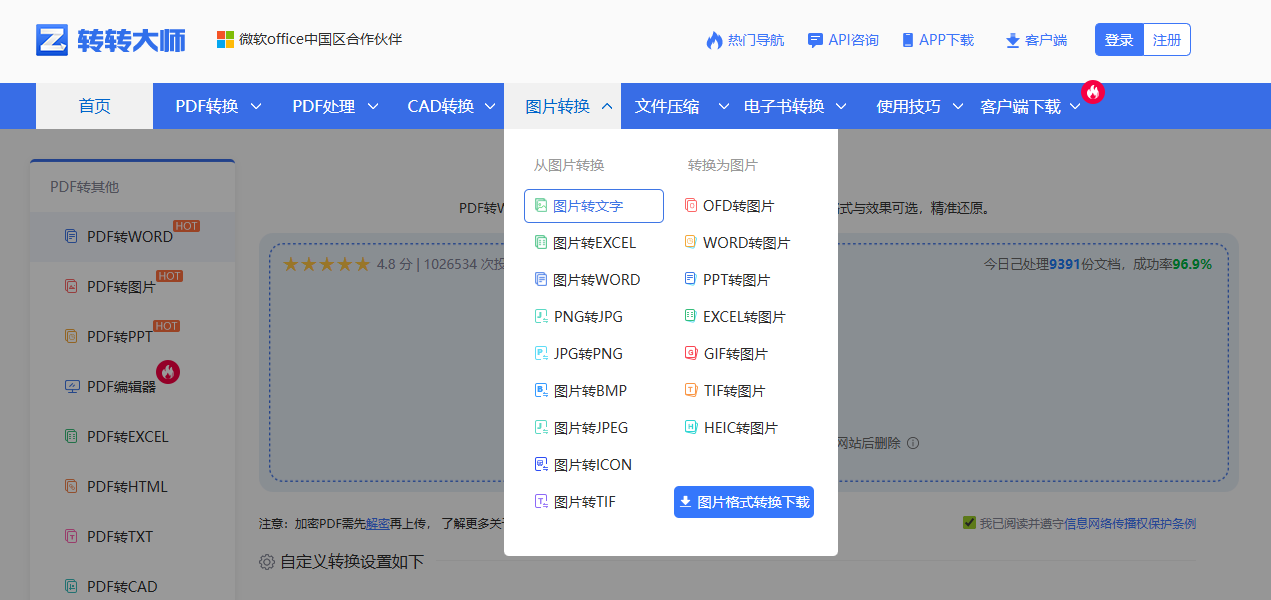Image resolution: width=1271 pixels, height=600 pixels.
Task: Open the 信息网络传播权保护条例 link
Action: pos(1130,523)
